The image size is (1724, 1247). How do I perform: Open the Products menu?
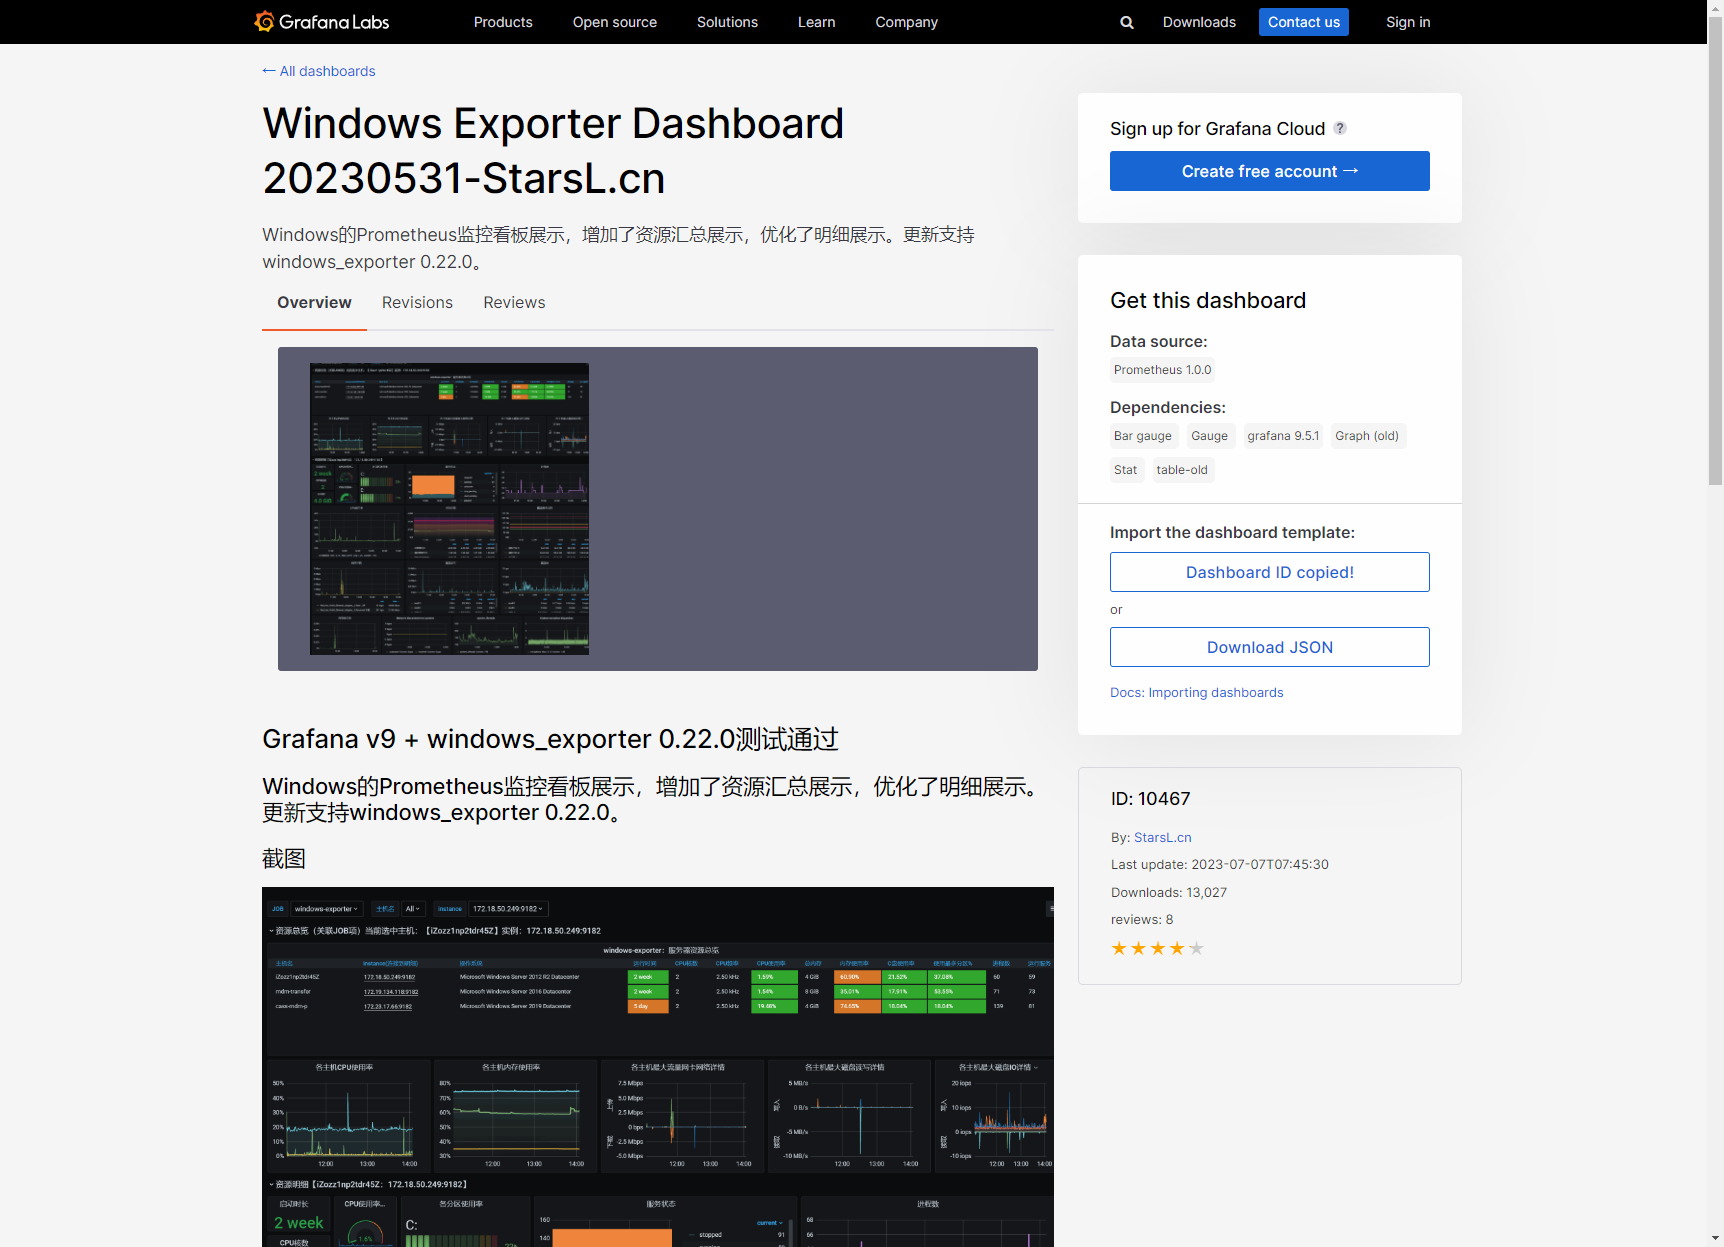[503, 22]
